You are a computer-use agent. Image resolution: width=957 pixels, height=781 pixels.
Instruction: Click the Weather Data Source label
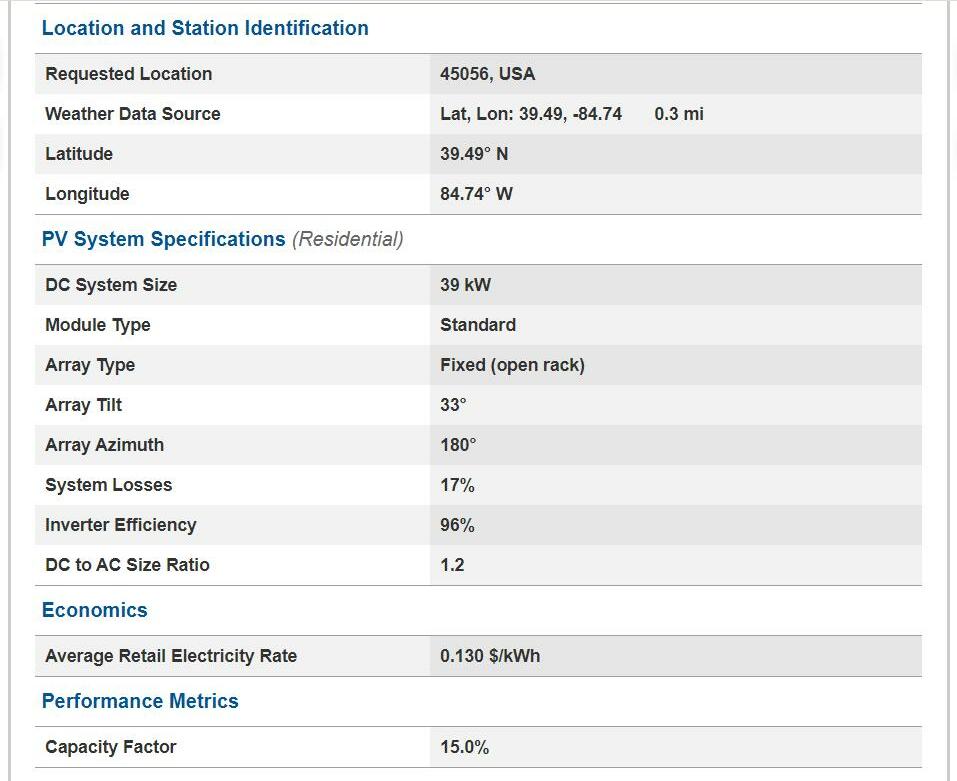pos(132,114)
